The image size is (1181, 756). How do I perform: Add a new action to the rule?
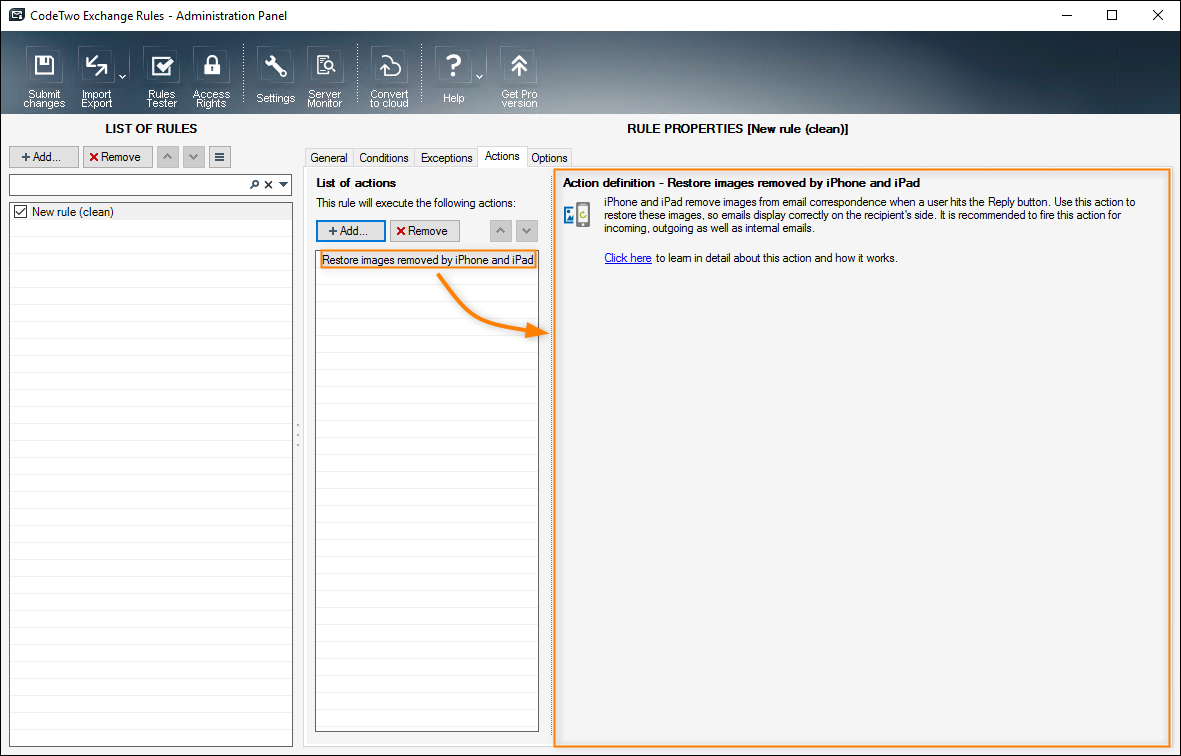351,230
